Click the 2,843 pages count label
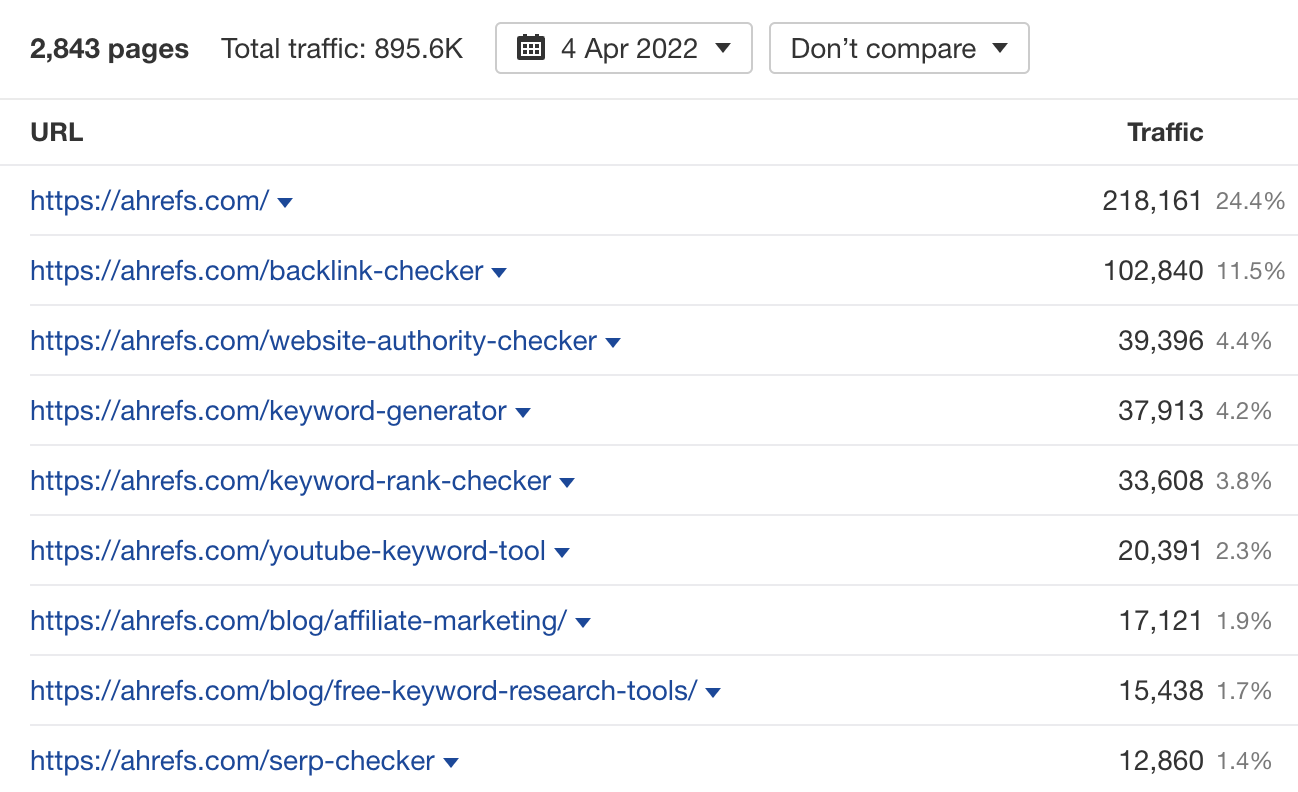 pyautogui.click(x=110, y=48)
